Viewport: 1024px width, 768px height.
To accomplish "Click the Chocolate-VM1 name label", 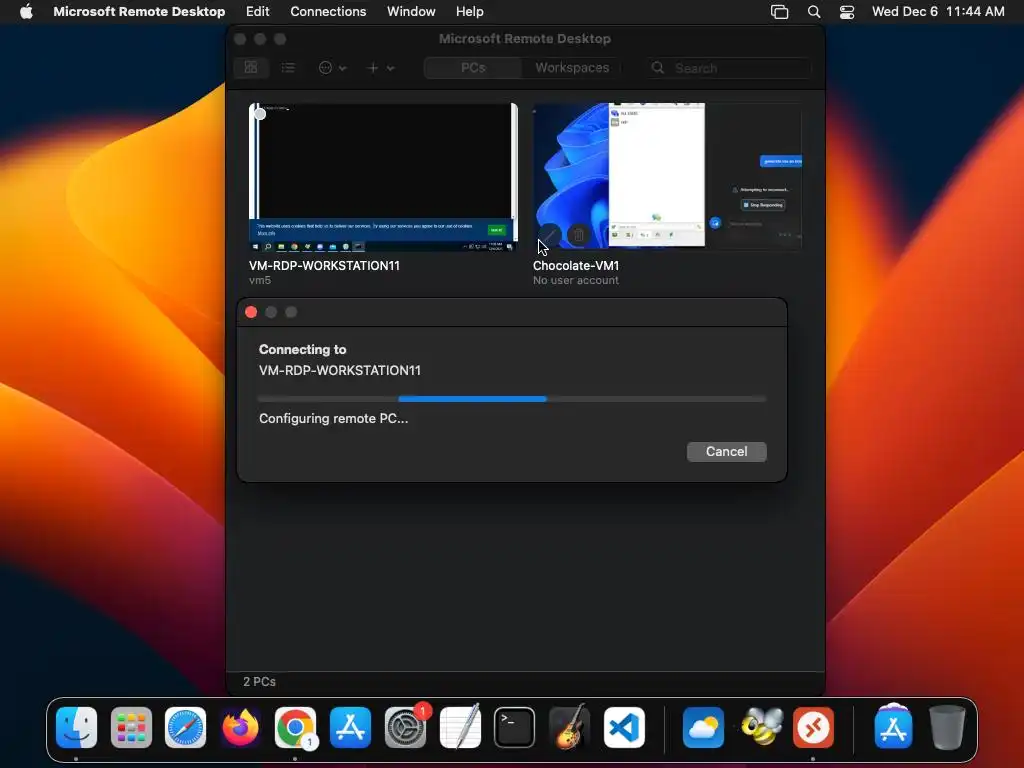I will click(x=576, y=266).
